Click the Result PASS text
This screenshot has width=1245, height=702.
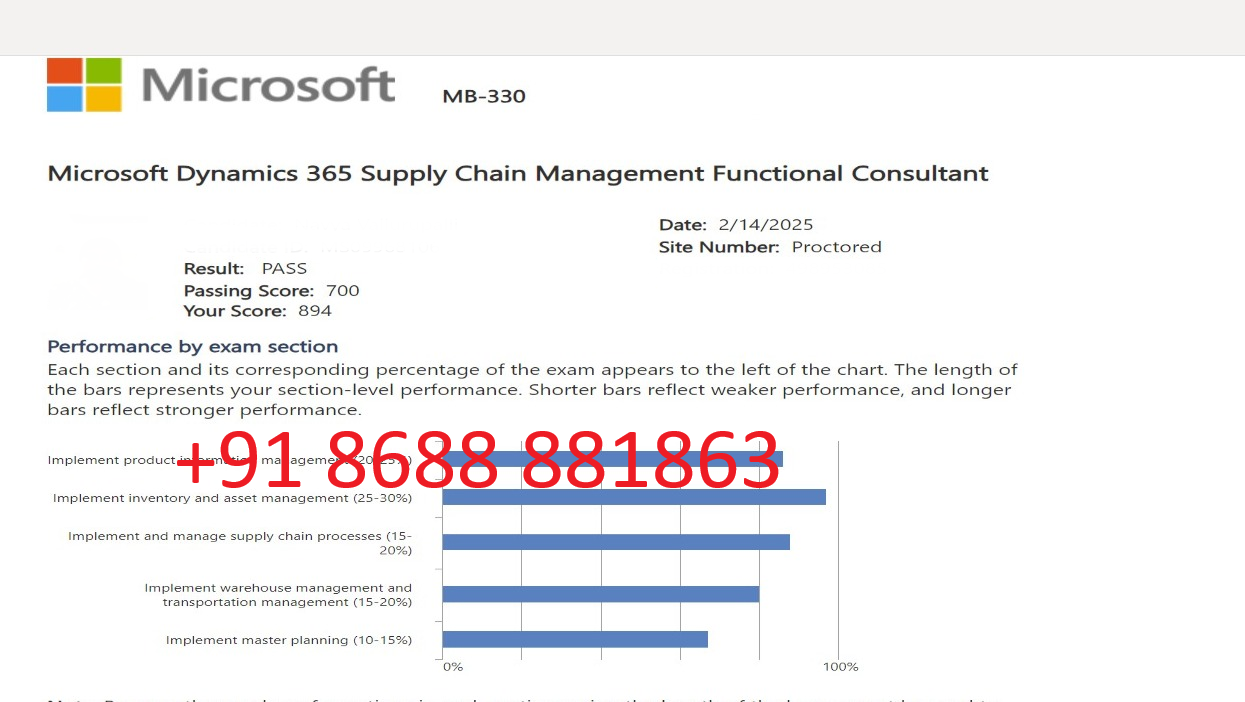pyautogui.click(x=245, y=268)
